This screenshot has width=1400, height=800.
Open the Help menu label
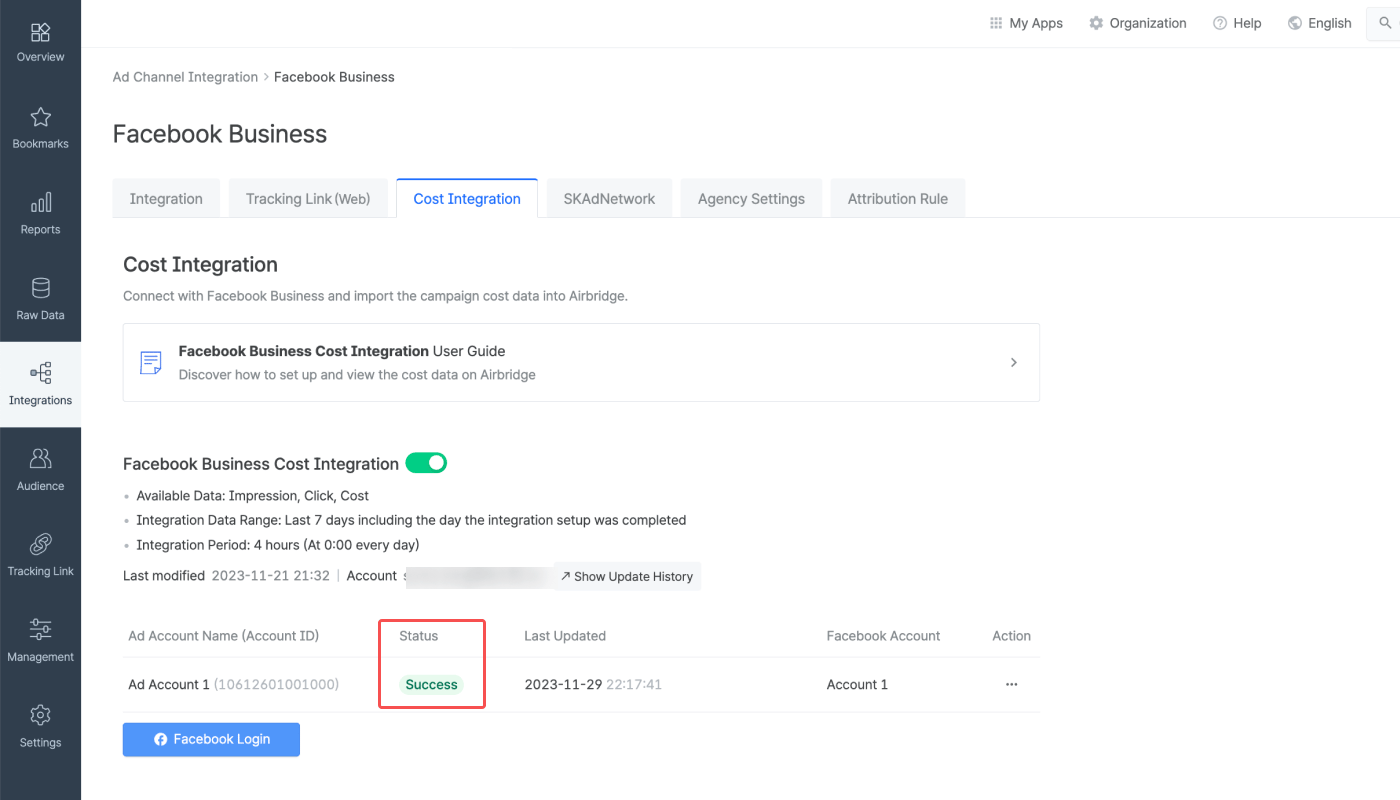(x=1247, y=23)
